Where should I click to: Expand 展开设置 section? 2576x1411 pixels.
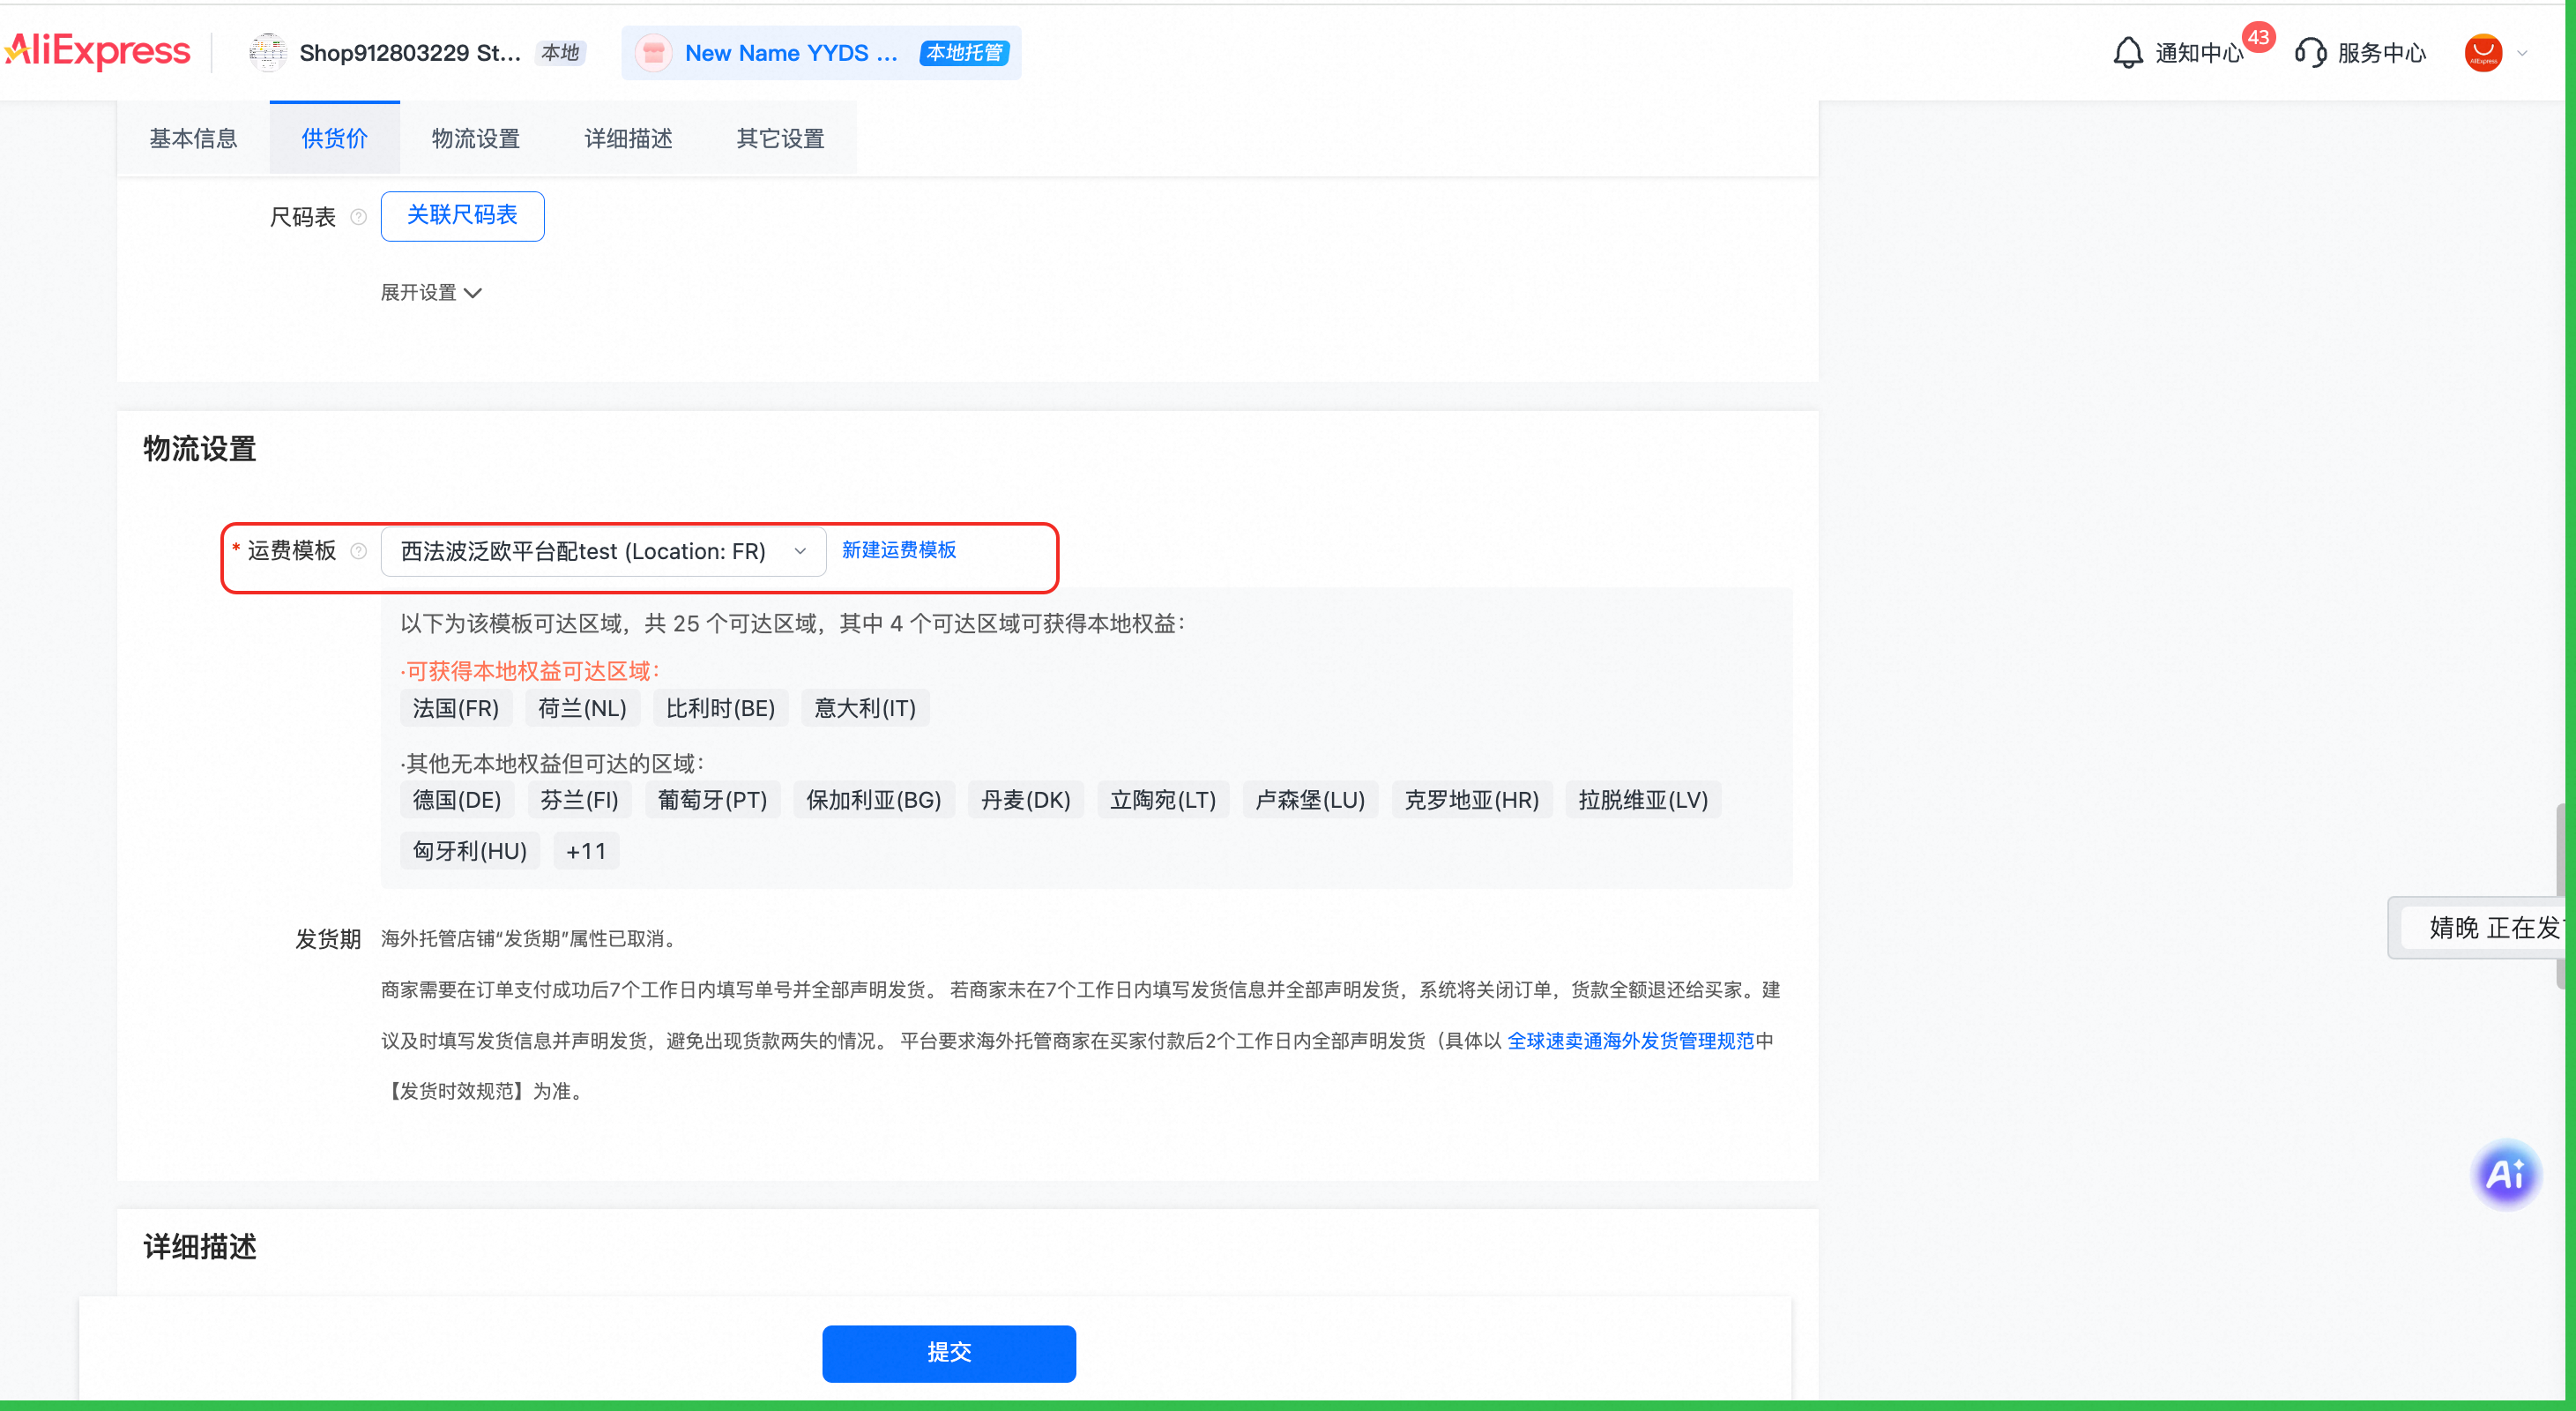(x=431, y=292)
